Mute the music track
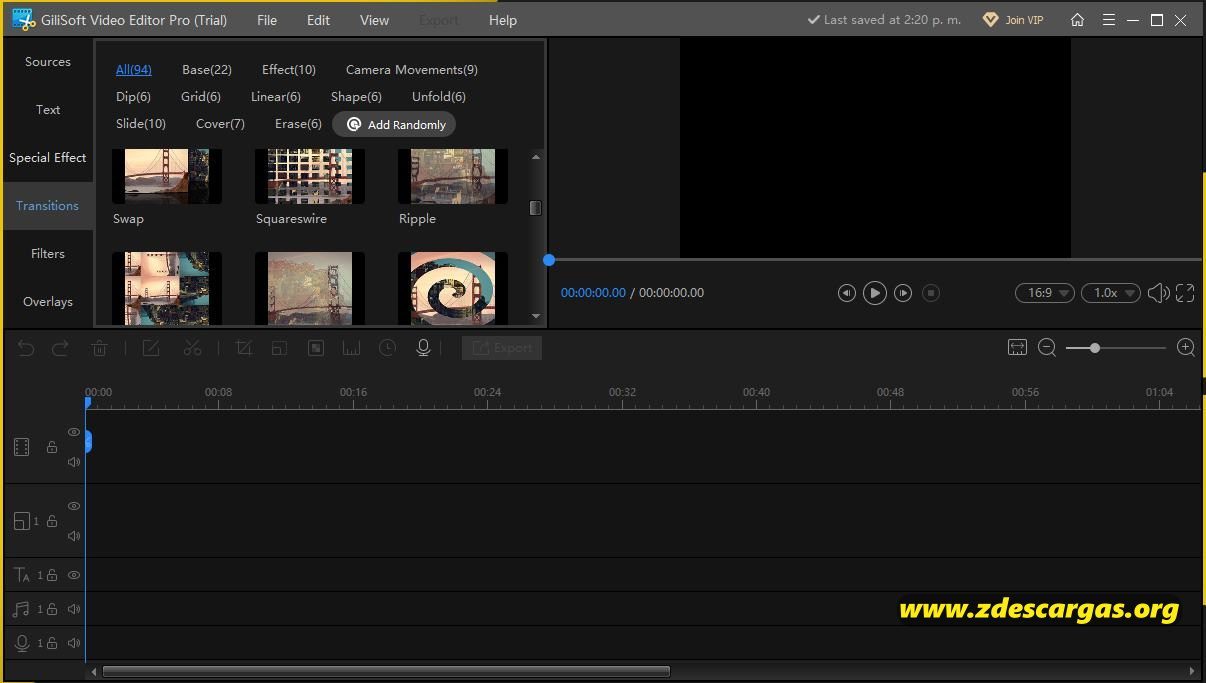 [x=74, y=609]
